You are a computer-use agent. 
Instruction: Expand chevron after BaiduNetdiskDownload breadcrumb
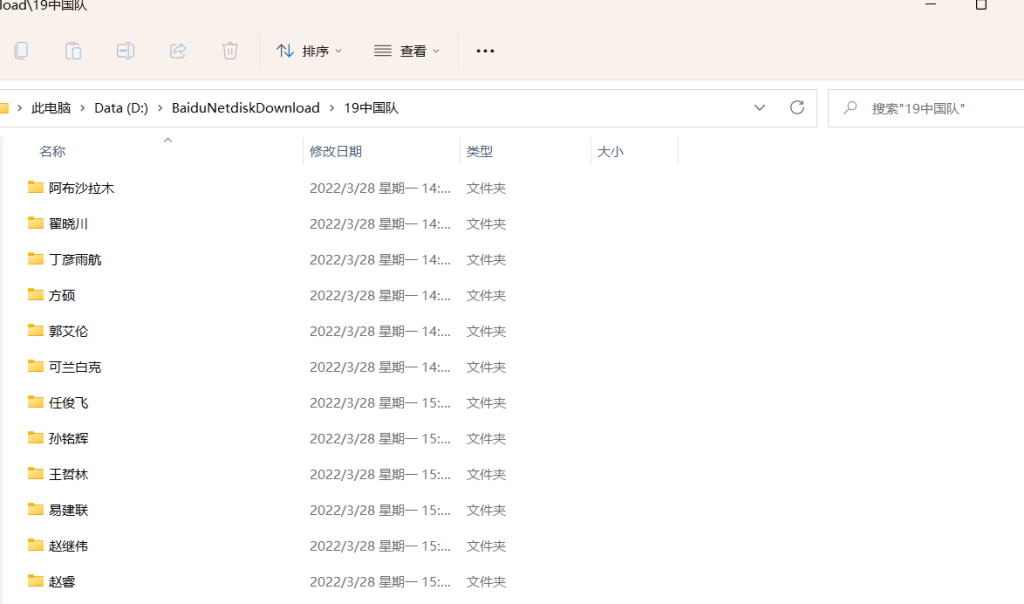coord(332,108)
